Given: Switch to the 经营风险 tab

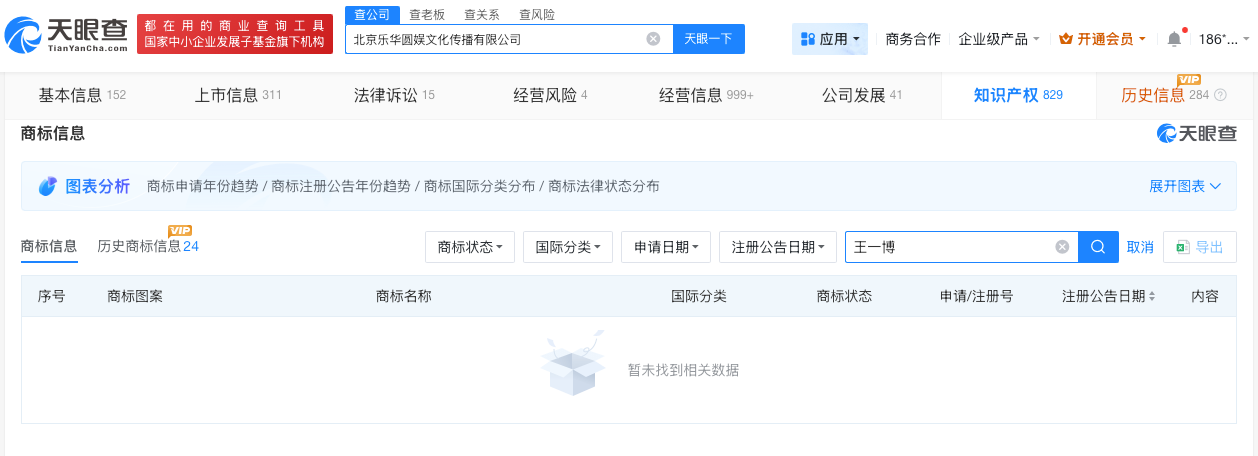Looking at the screenshot, I should coord(550,95).
